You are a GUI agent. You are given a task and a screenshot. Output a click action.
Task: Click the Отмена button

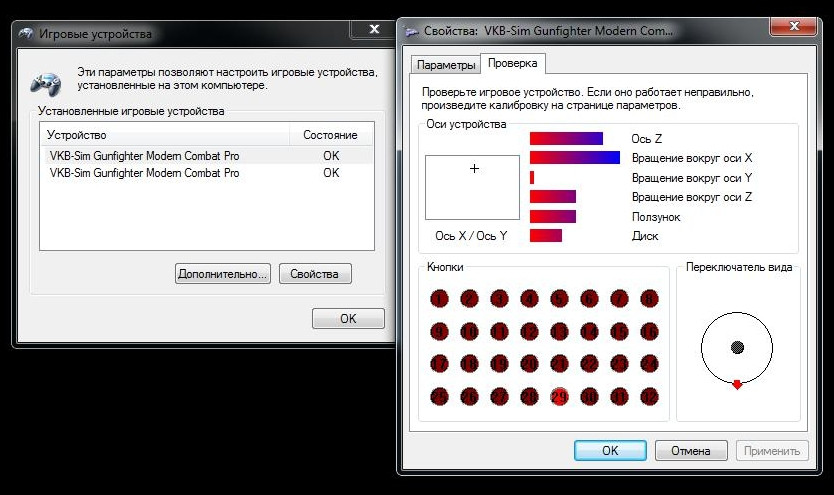click(691, 450)
